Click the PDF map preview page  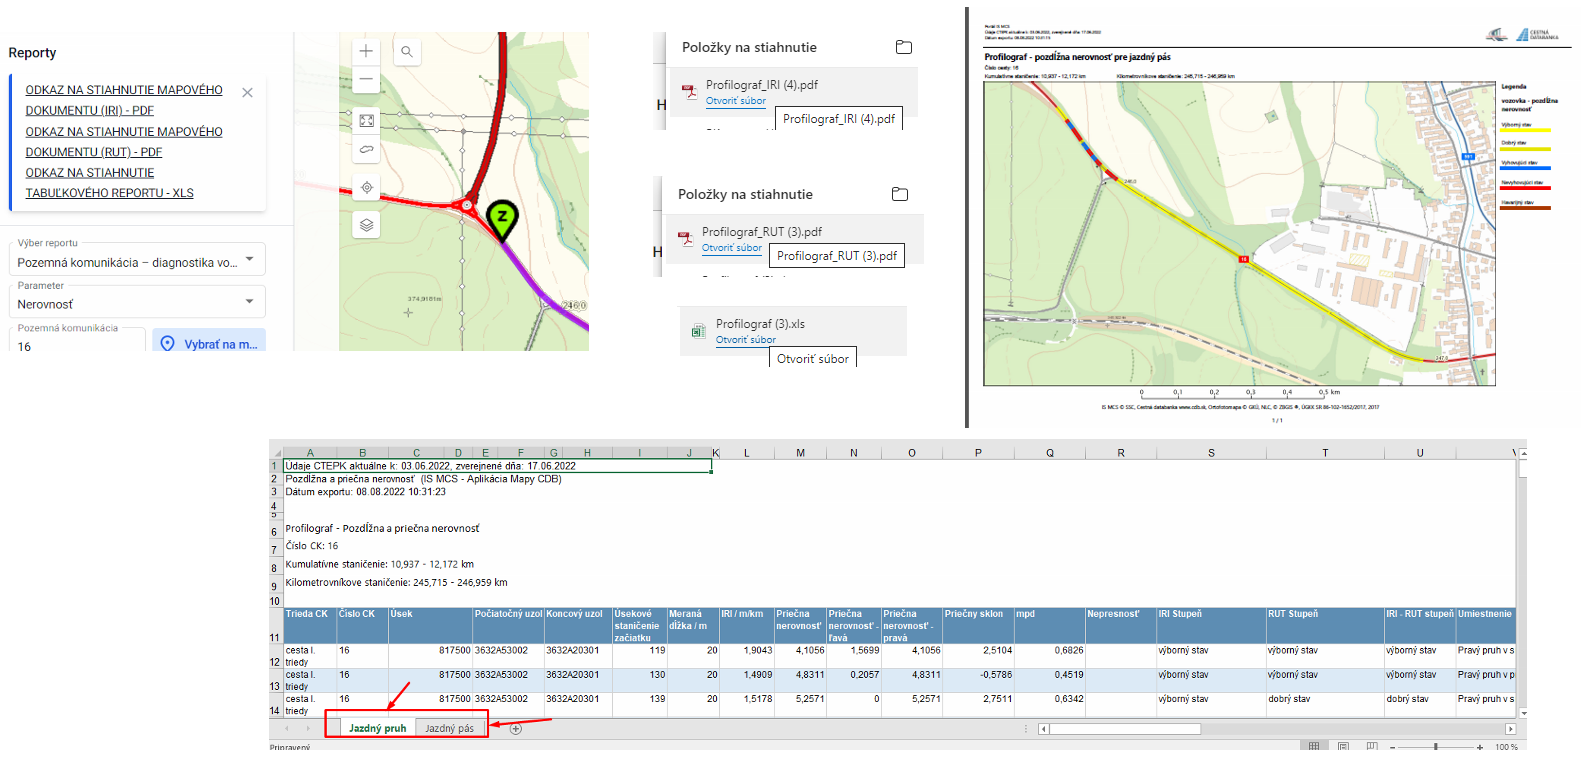(1277, 218)
